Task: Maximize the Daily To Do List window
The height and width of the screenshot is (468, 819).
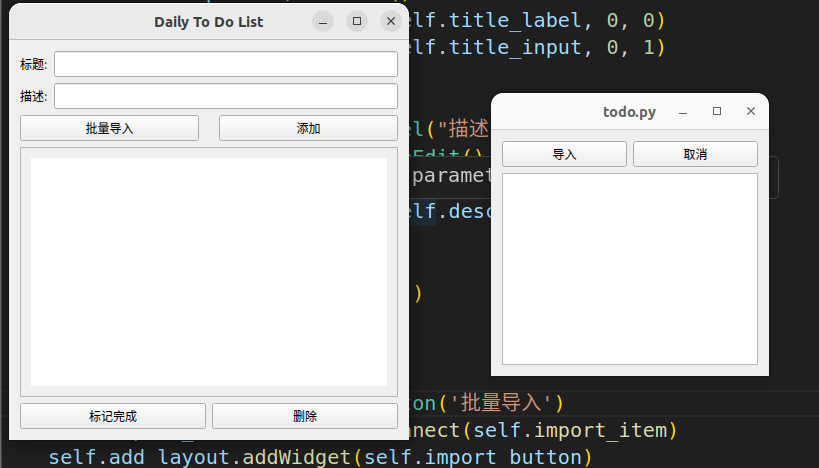Action: pos(356,21)
